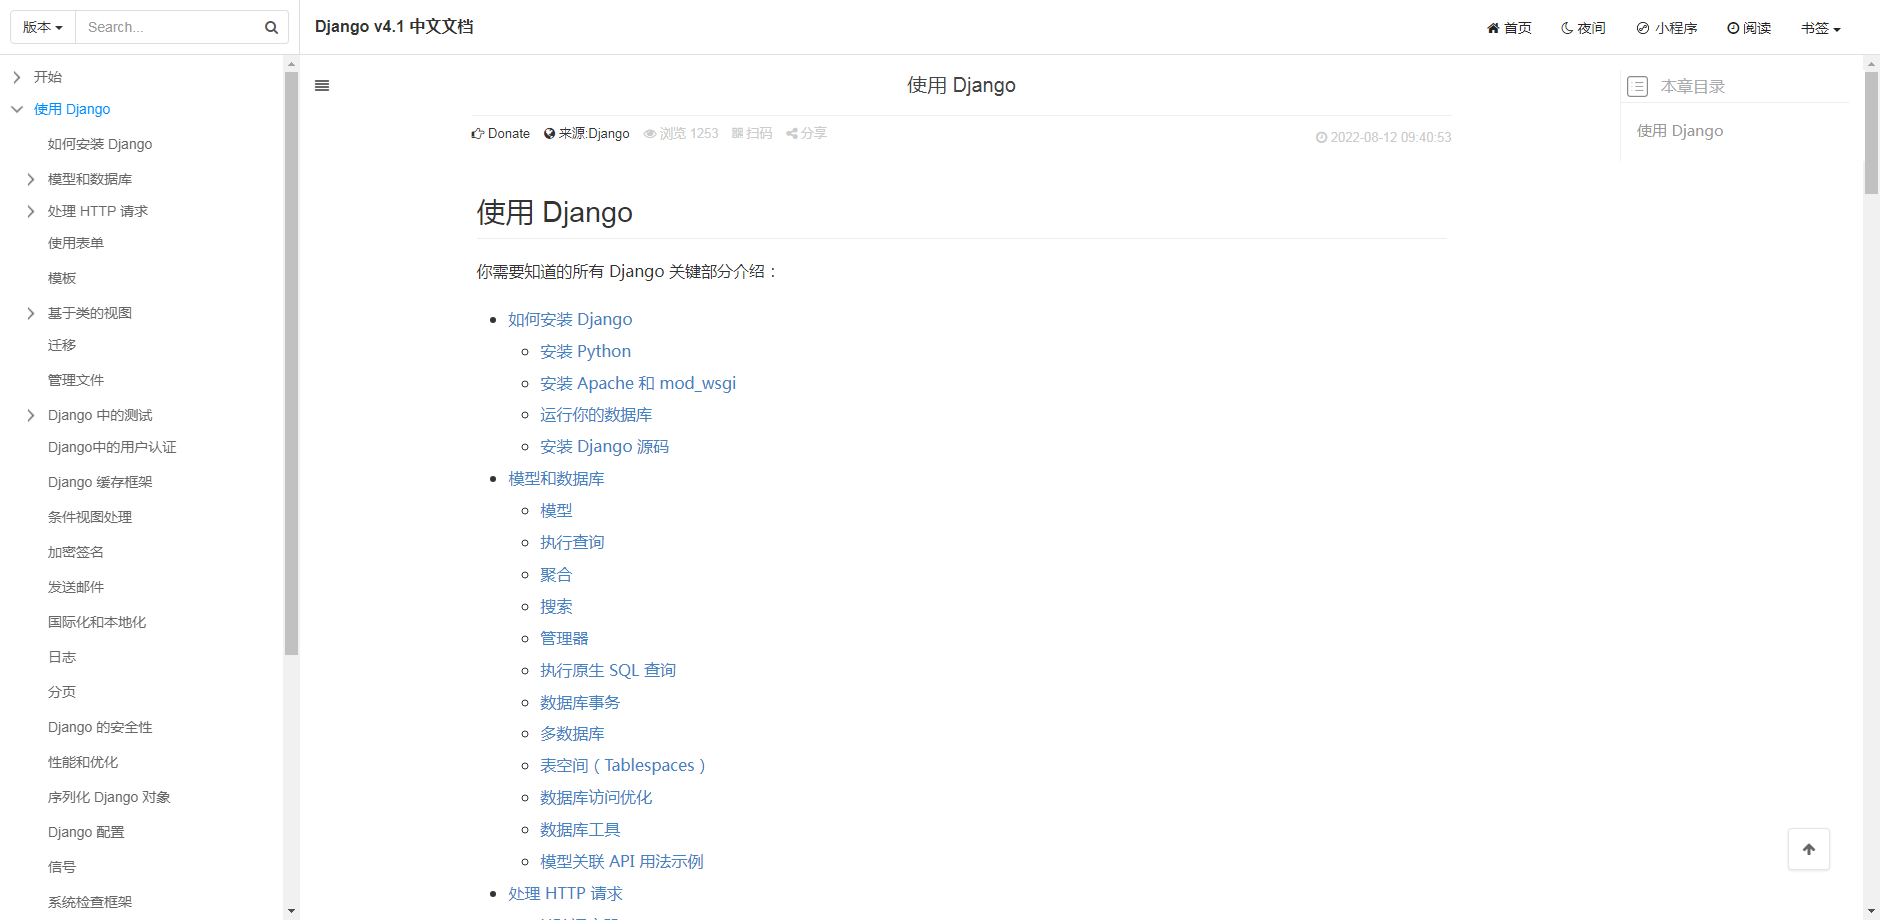Viewport: 1880px width, 920px height.
Task: Select 性能和优化 in sidebar
Action: point(83,762)
